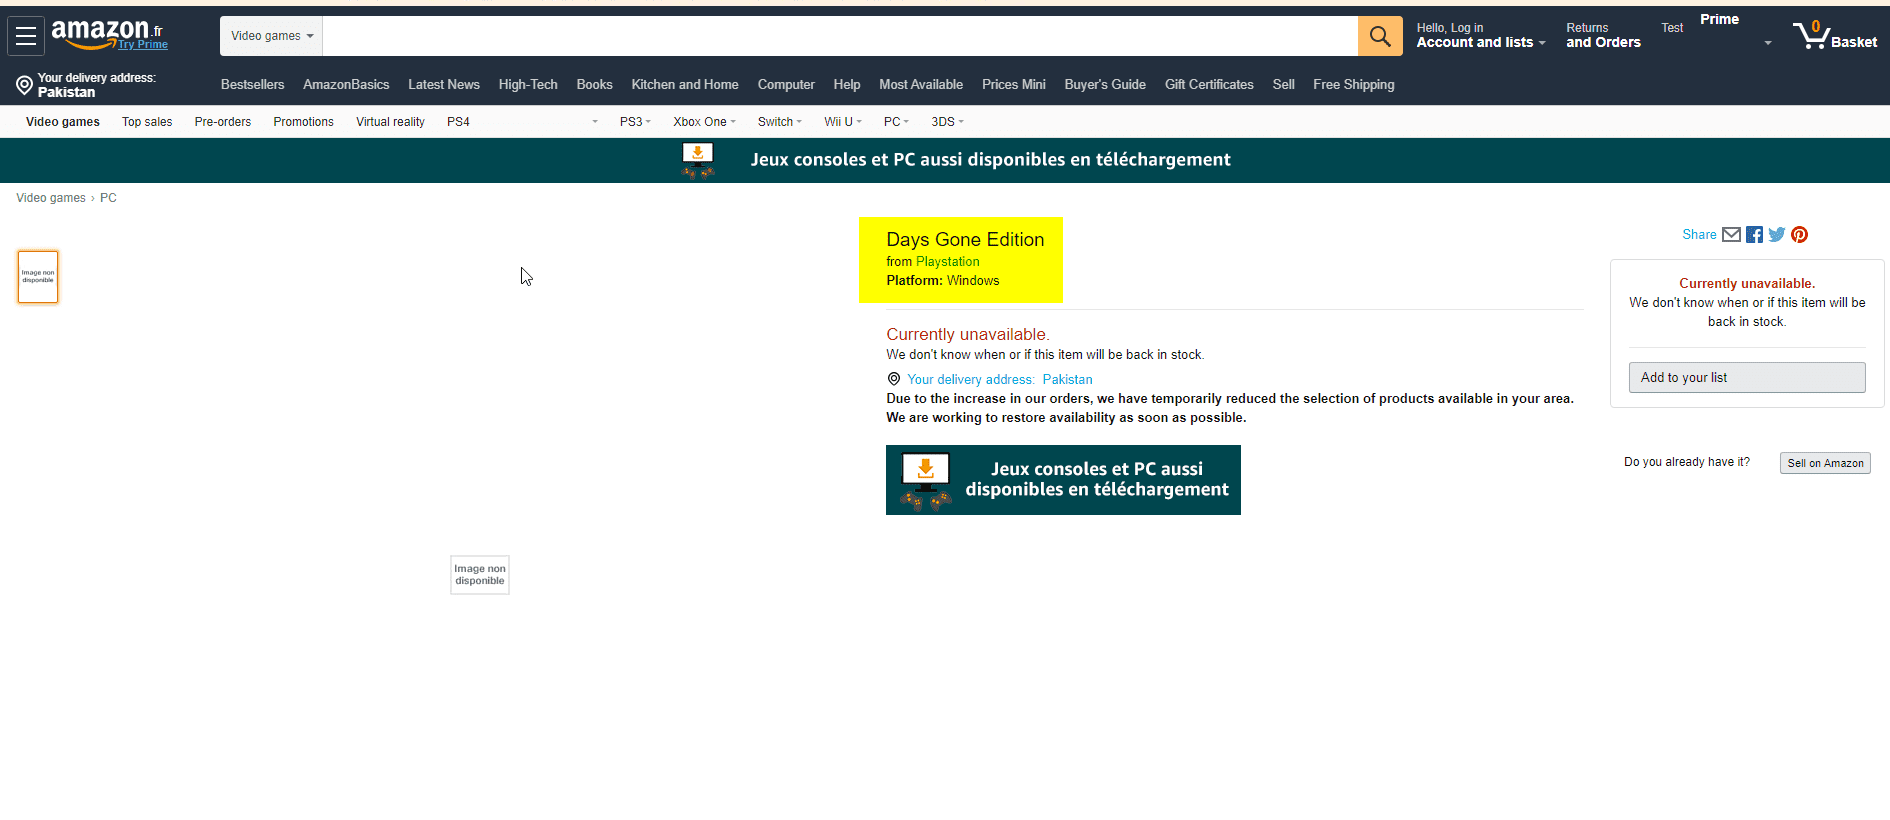Share on Twitter icon

(x=1776, y=235)
